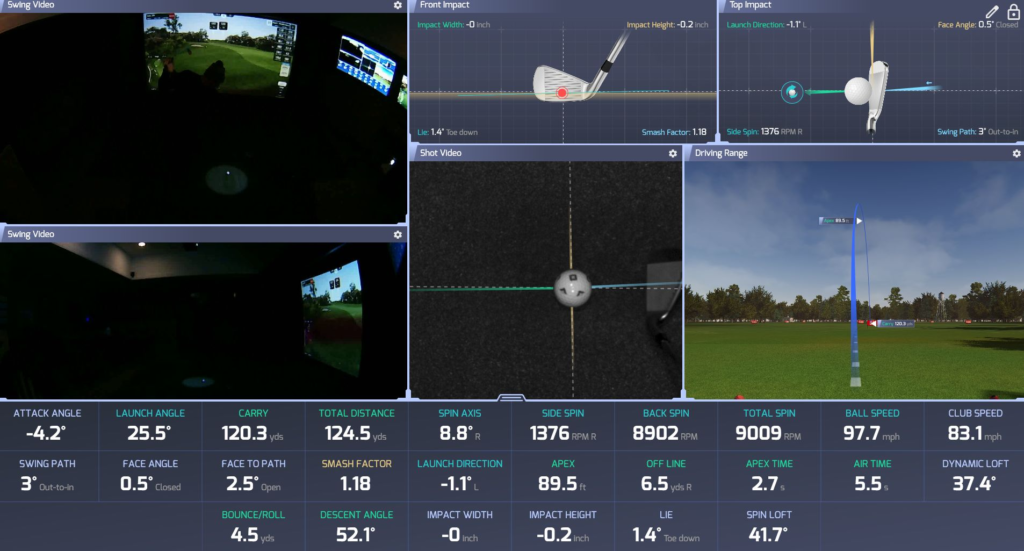Viewport: 1024px width, 551px height.
Task: Click the Total Spin 9009 RPM tile
Action: (769, 426)
